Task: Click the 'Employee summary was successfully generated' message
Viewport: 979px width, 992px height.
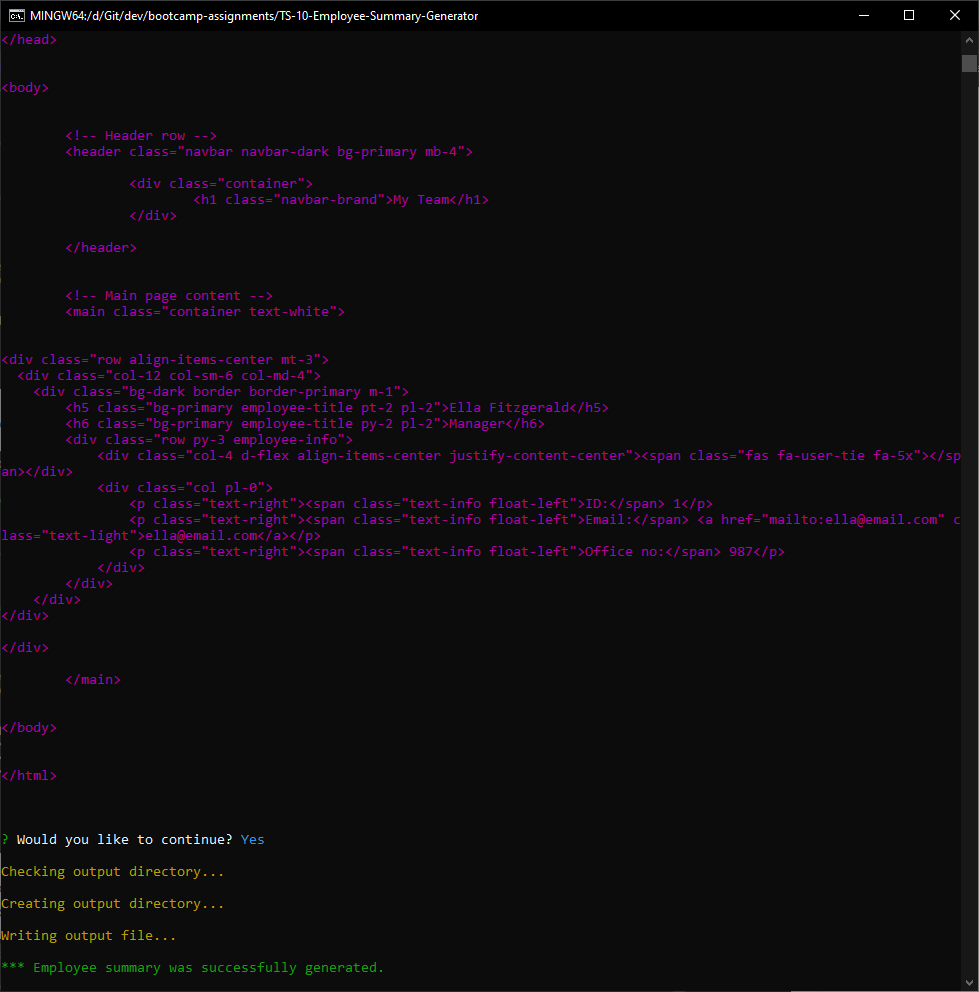Action: (x=193, y=967)
